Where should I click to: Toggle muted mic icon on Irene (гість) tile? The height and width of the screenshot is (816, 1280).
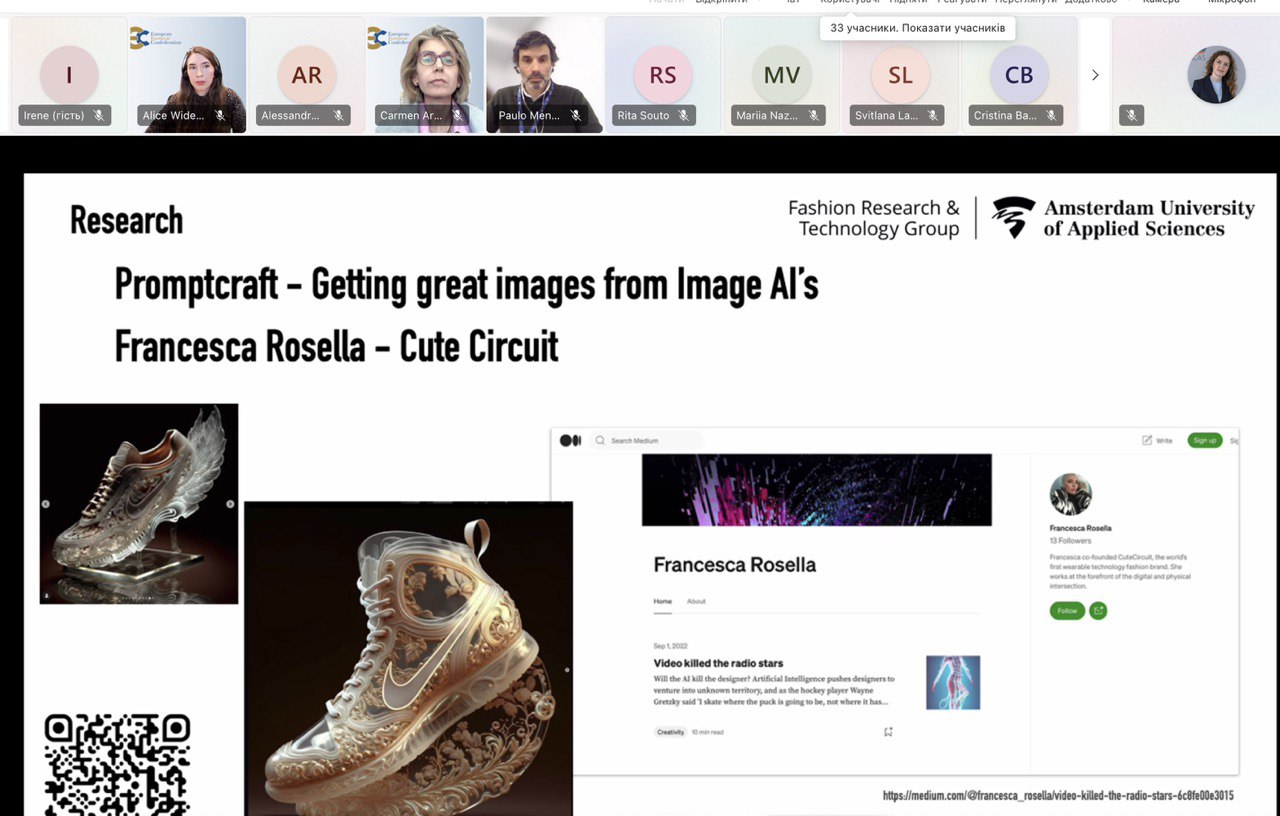click(99, 116)
